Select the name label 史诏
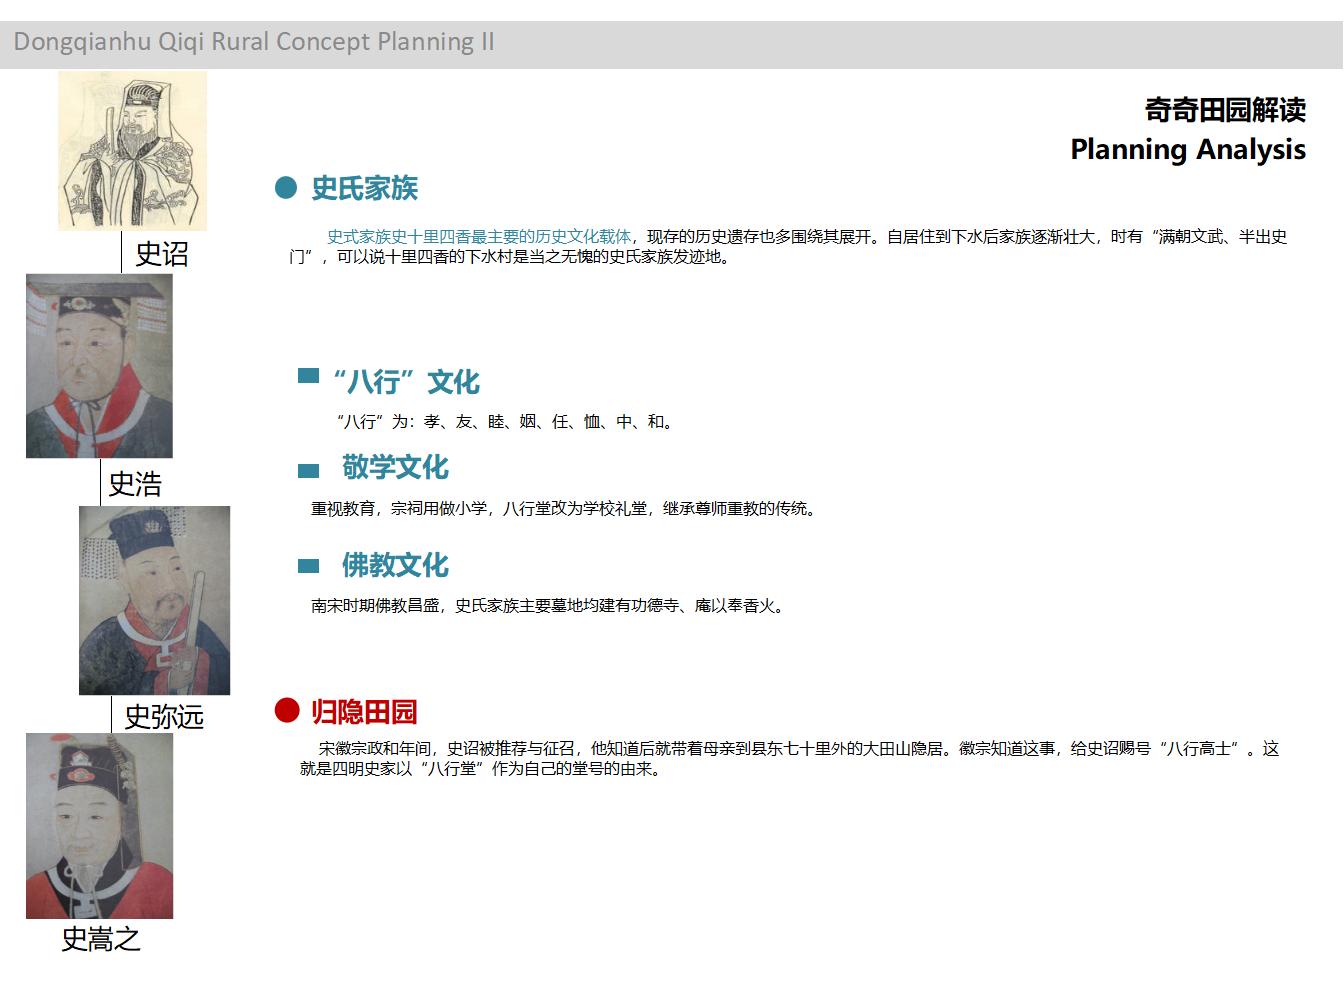 coord(161,254)
